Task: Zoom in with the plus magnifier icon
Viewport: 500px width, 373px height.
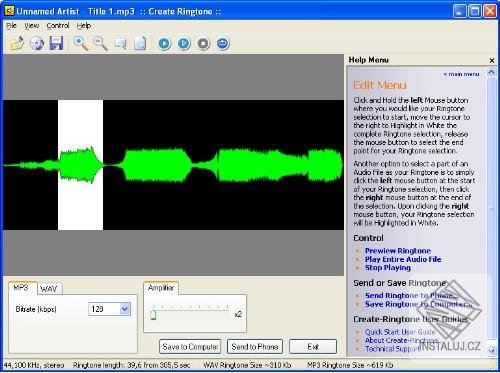Action: click(x=81, y=43)
